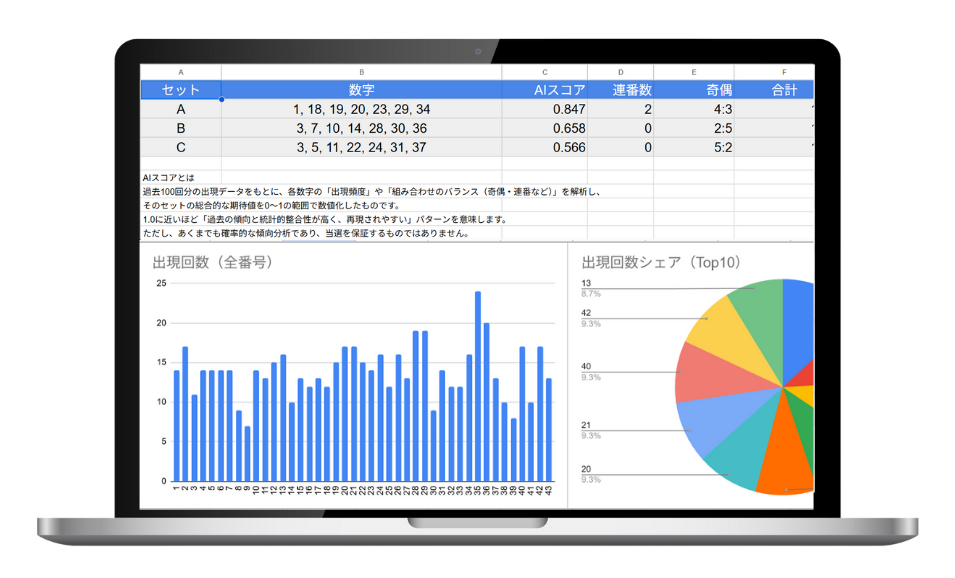Click the cell containing 0.658
The width and height of the screenshot is (955, 578).
coord(544,128)
